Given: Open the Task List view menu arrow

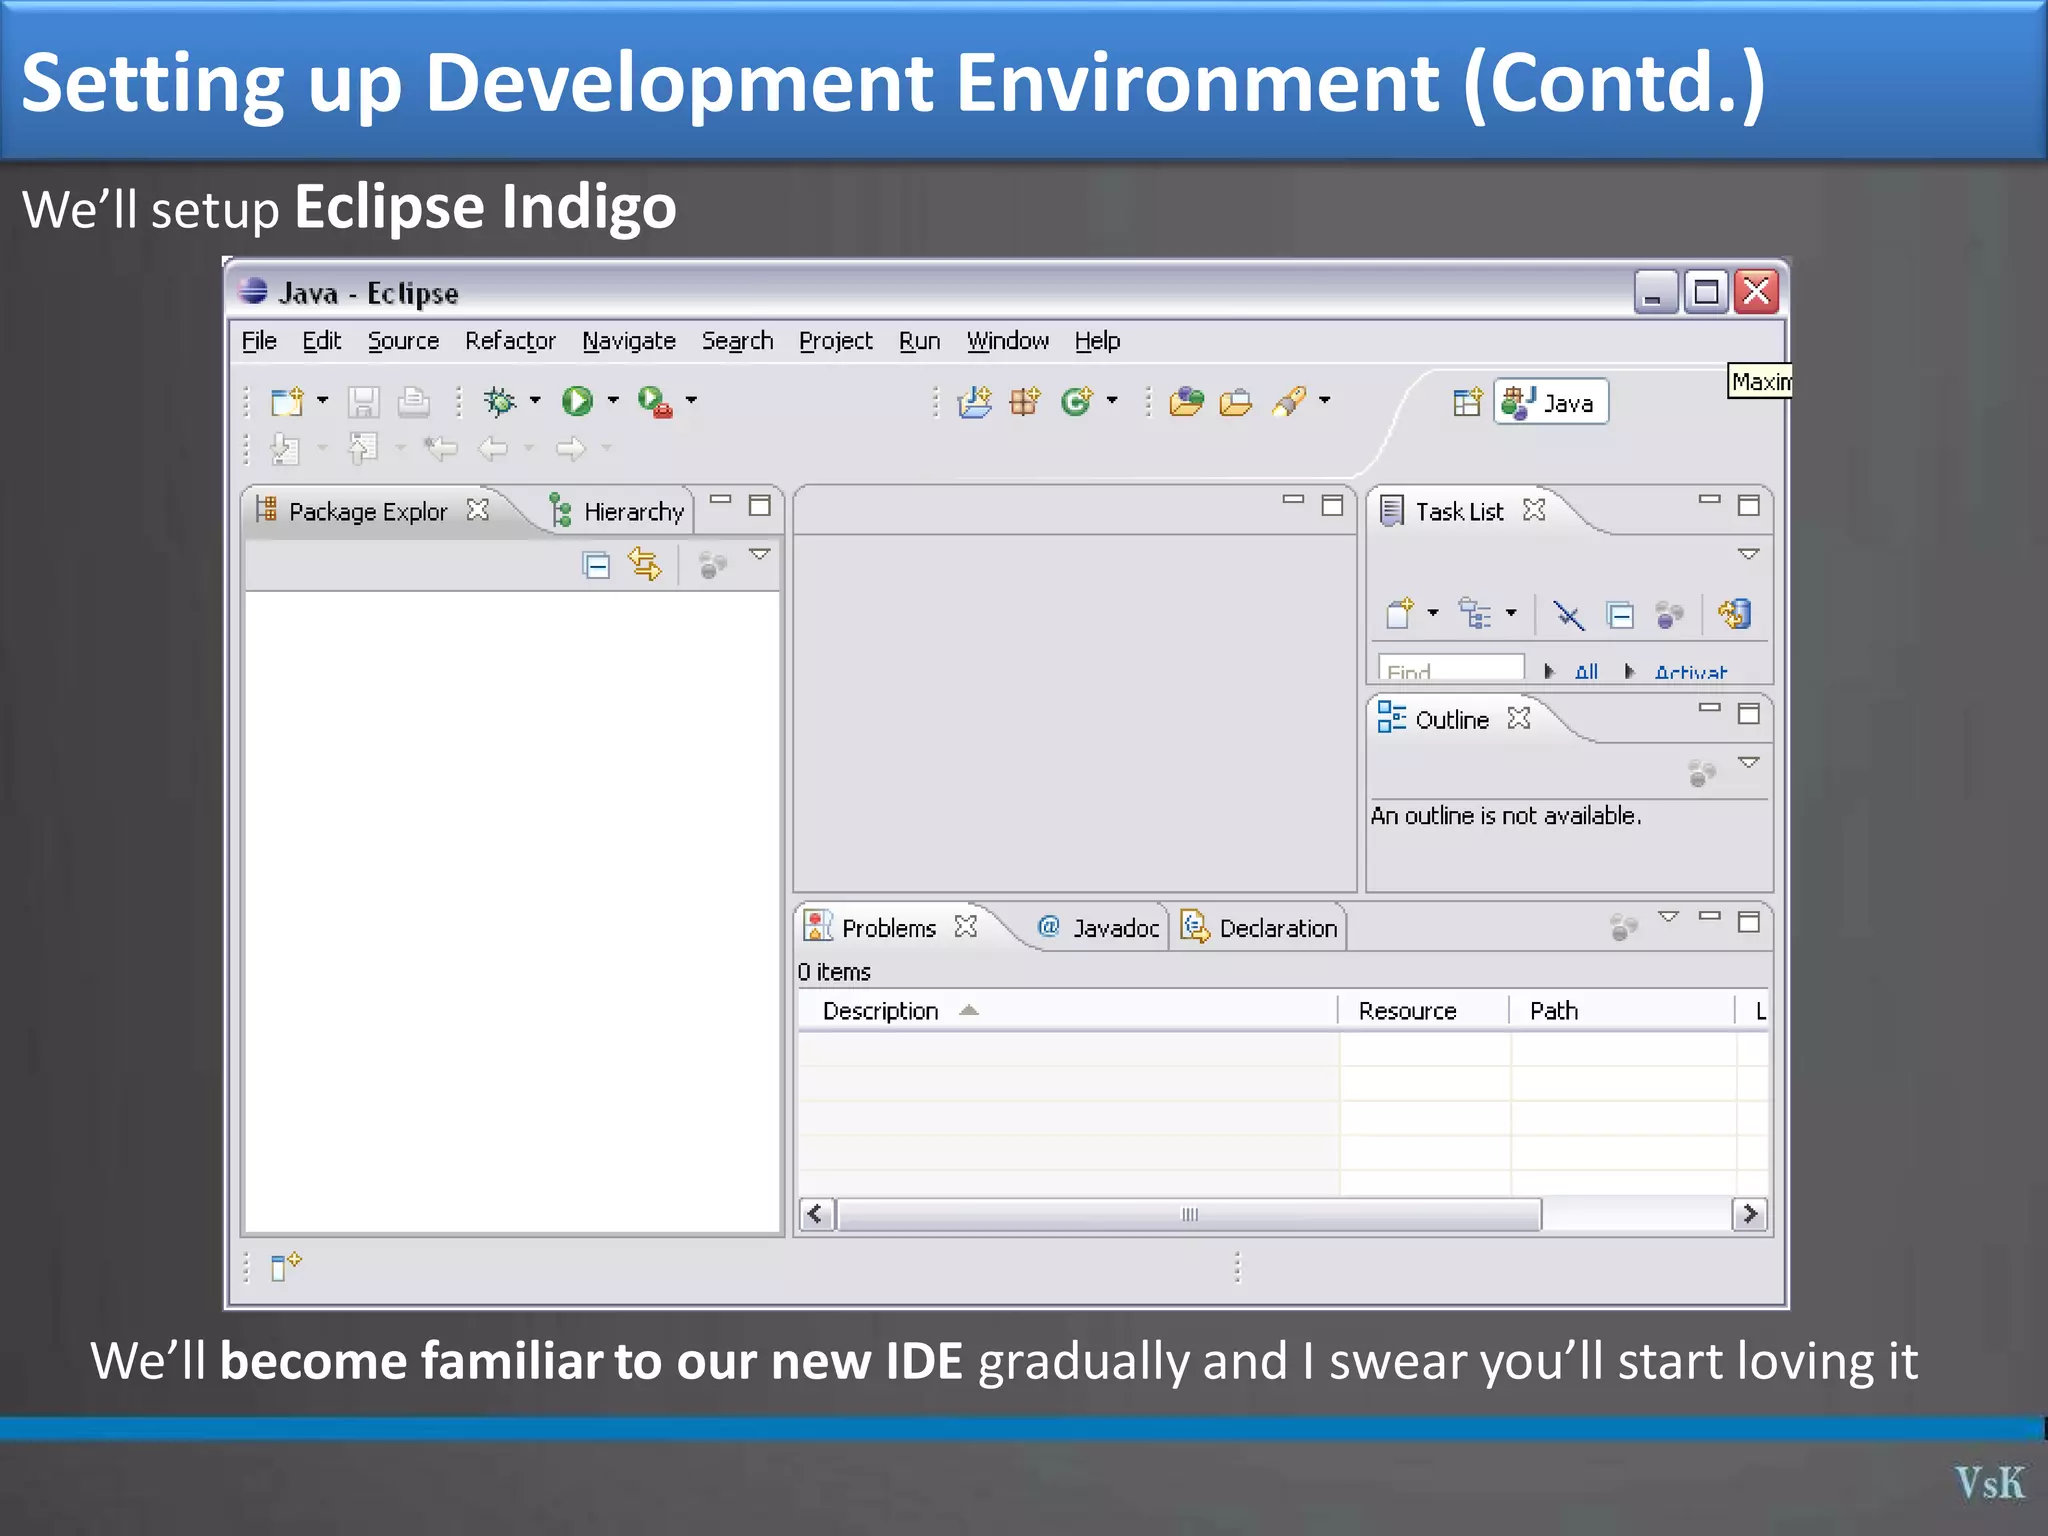Looking at the screenshot, I should tap(1748, 554).
